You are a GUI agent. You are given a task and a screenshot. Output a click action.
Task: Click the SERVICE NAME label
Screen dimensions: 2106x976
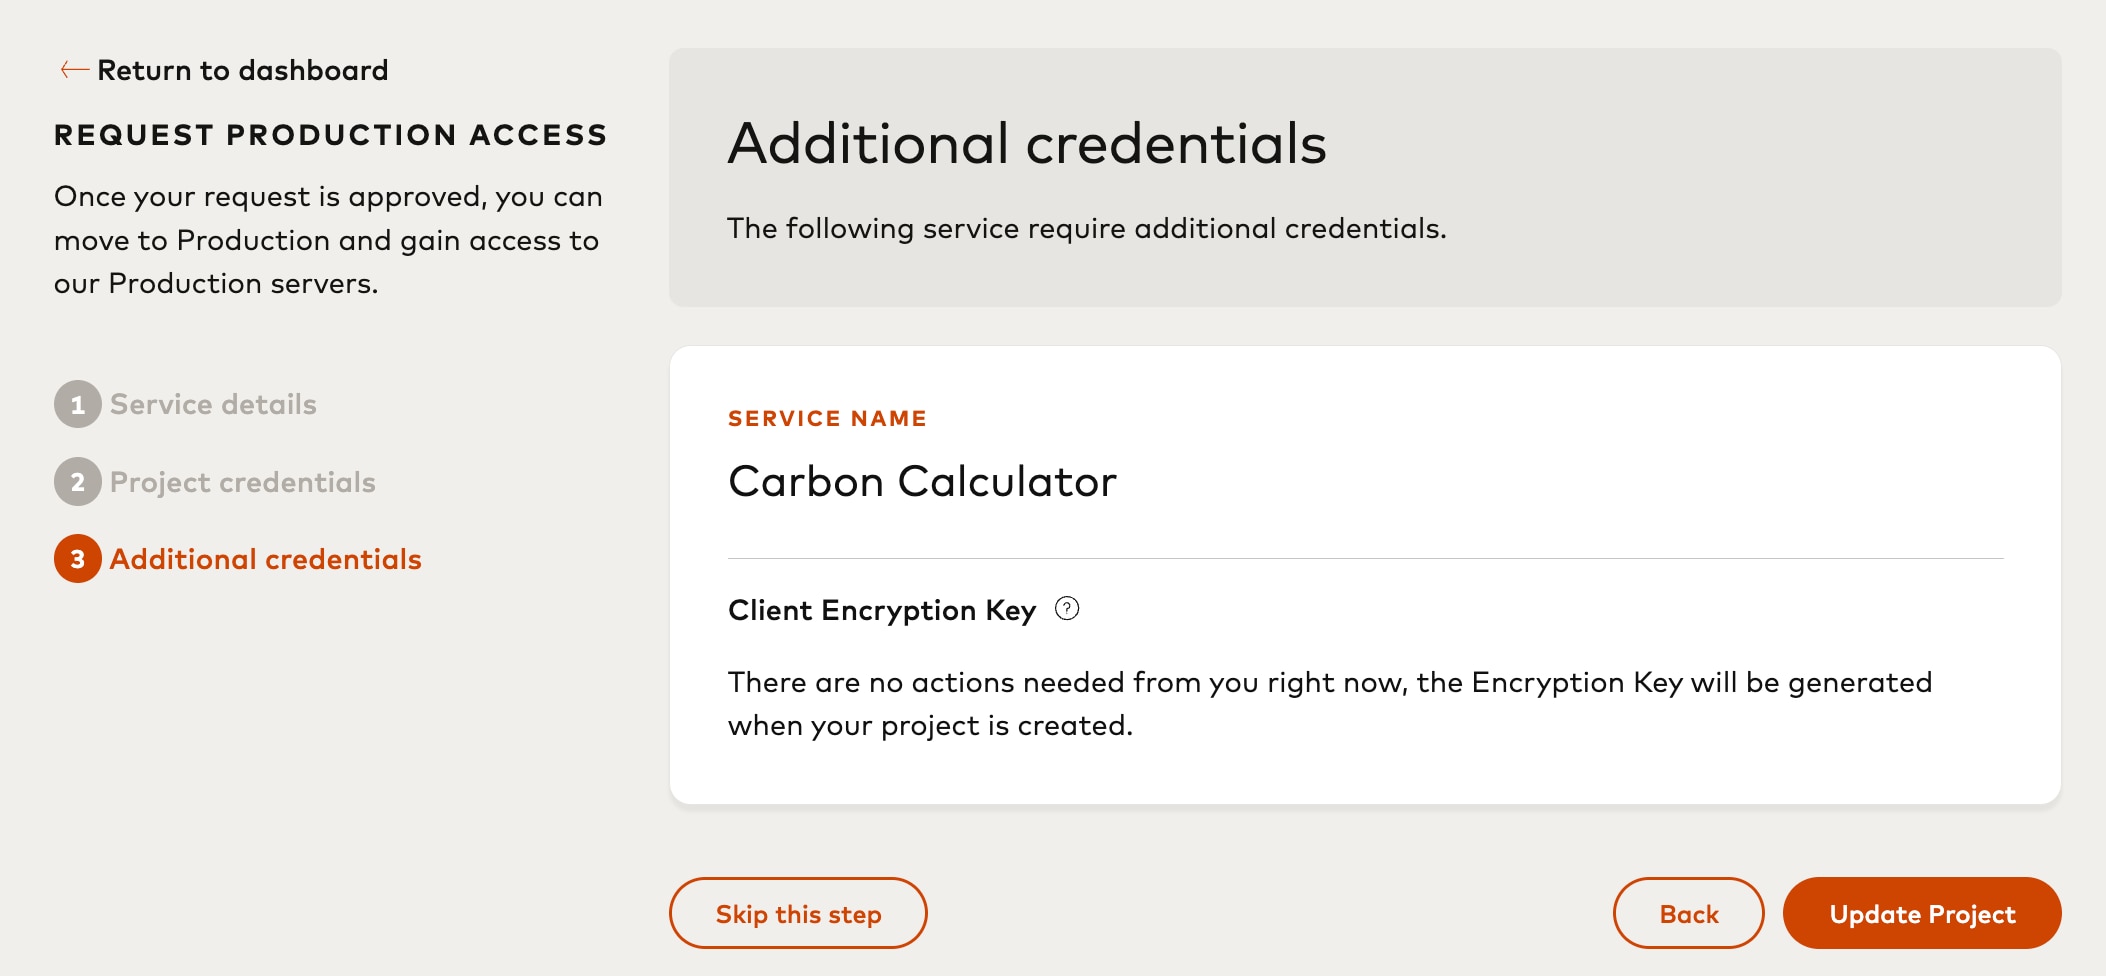827,418
